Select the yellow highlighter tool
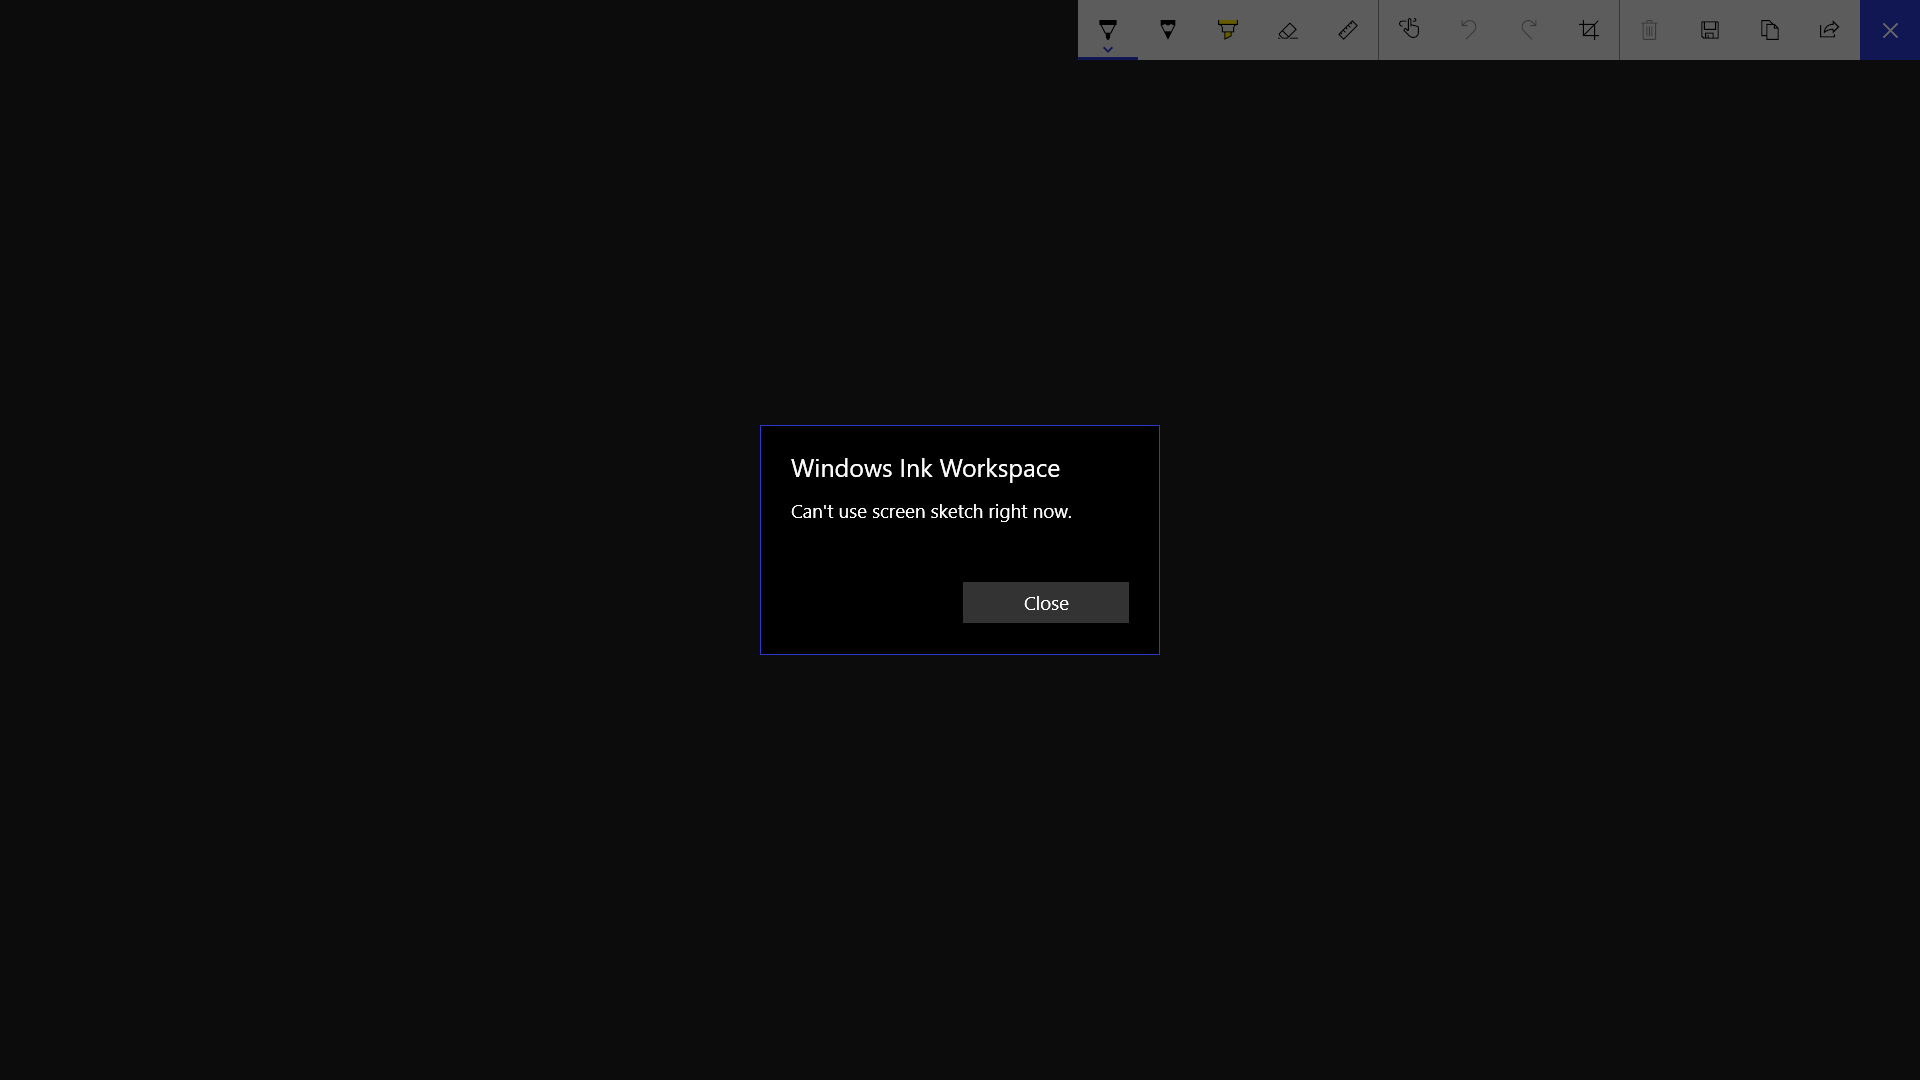 coord(1228,30)
